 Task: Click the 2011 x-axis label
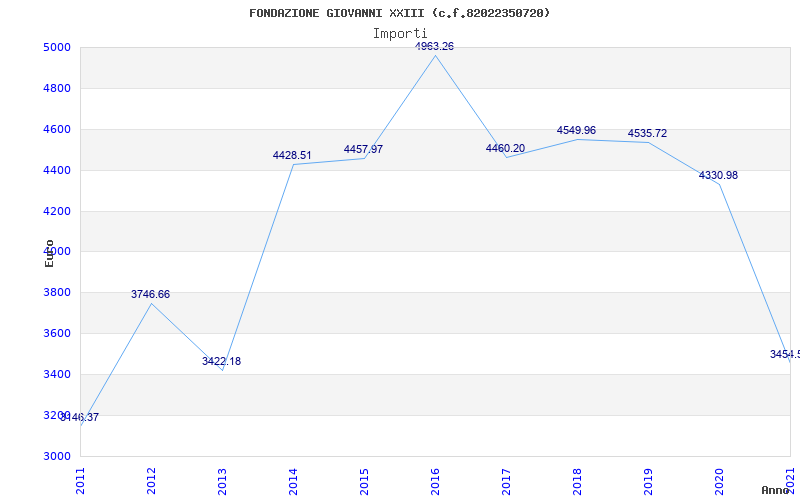click(x=80, y=482)
